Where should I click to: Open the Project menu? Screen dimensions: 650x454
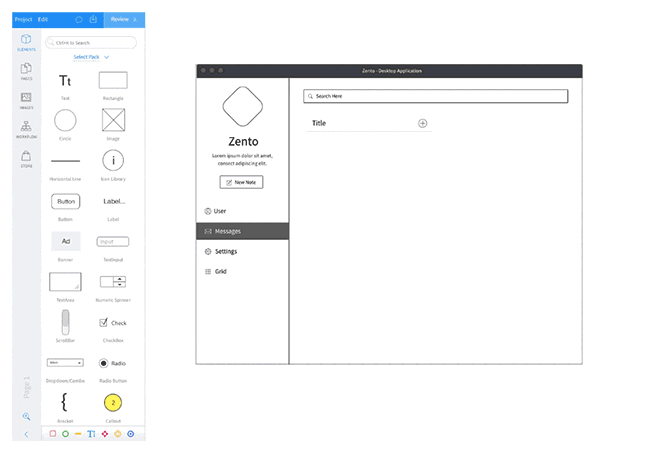pyautogui.click(x=24, y=19)
